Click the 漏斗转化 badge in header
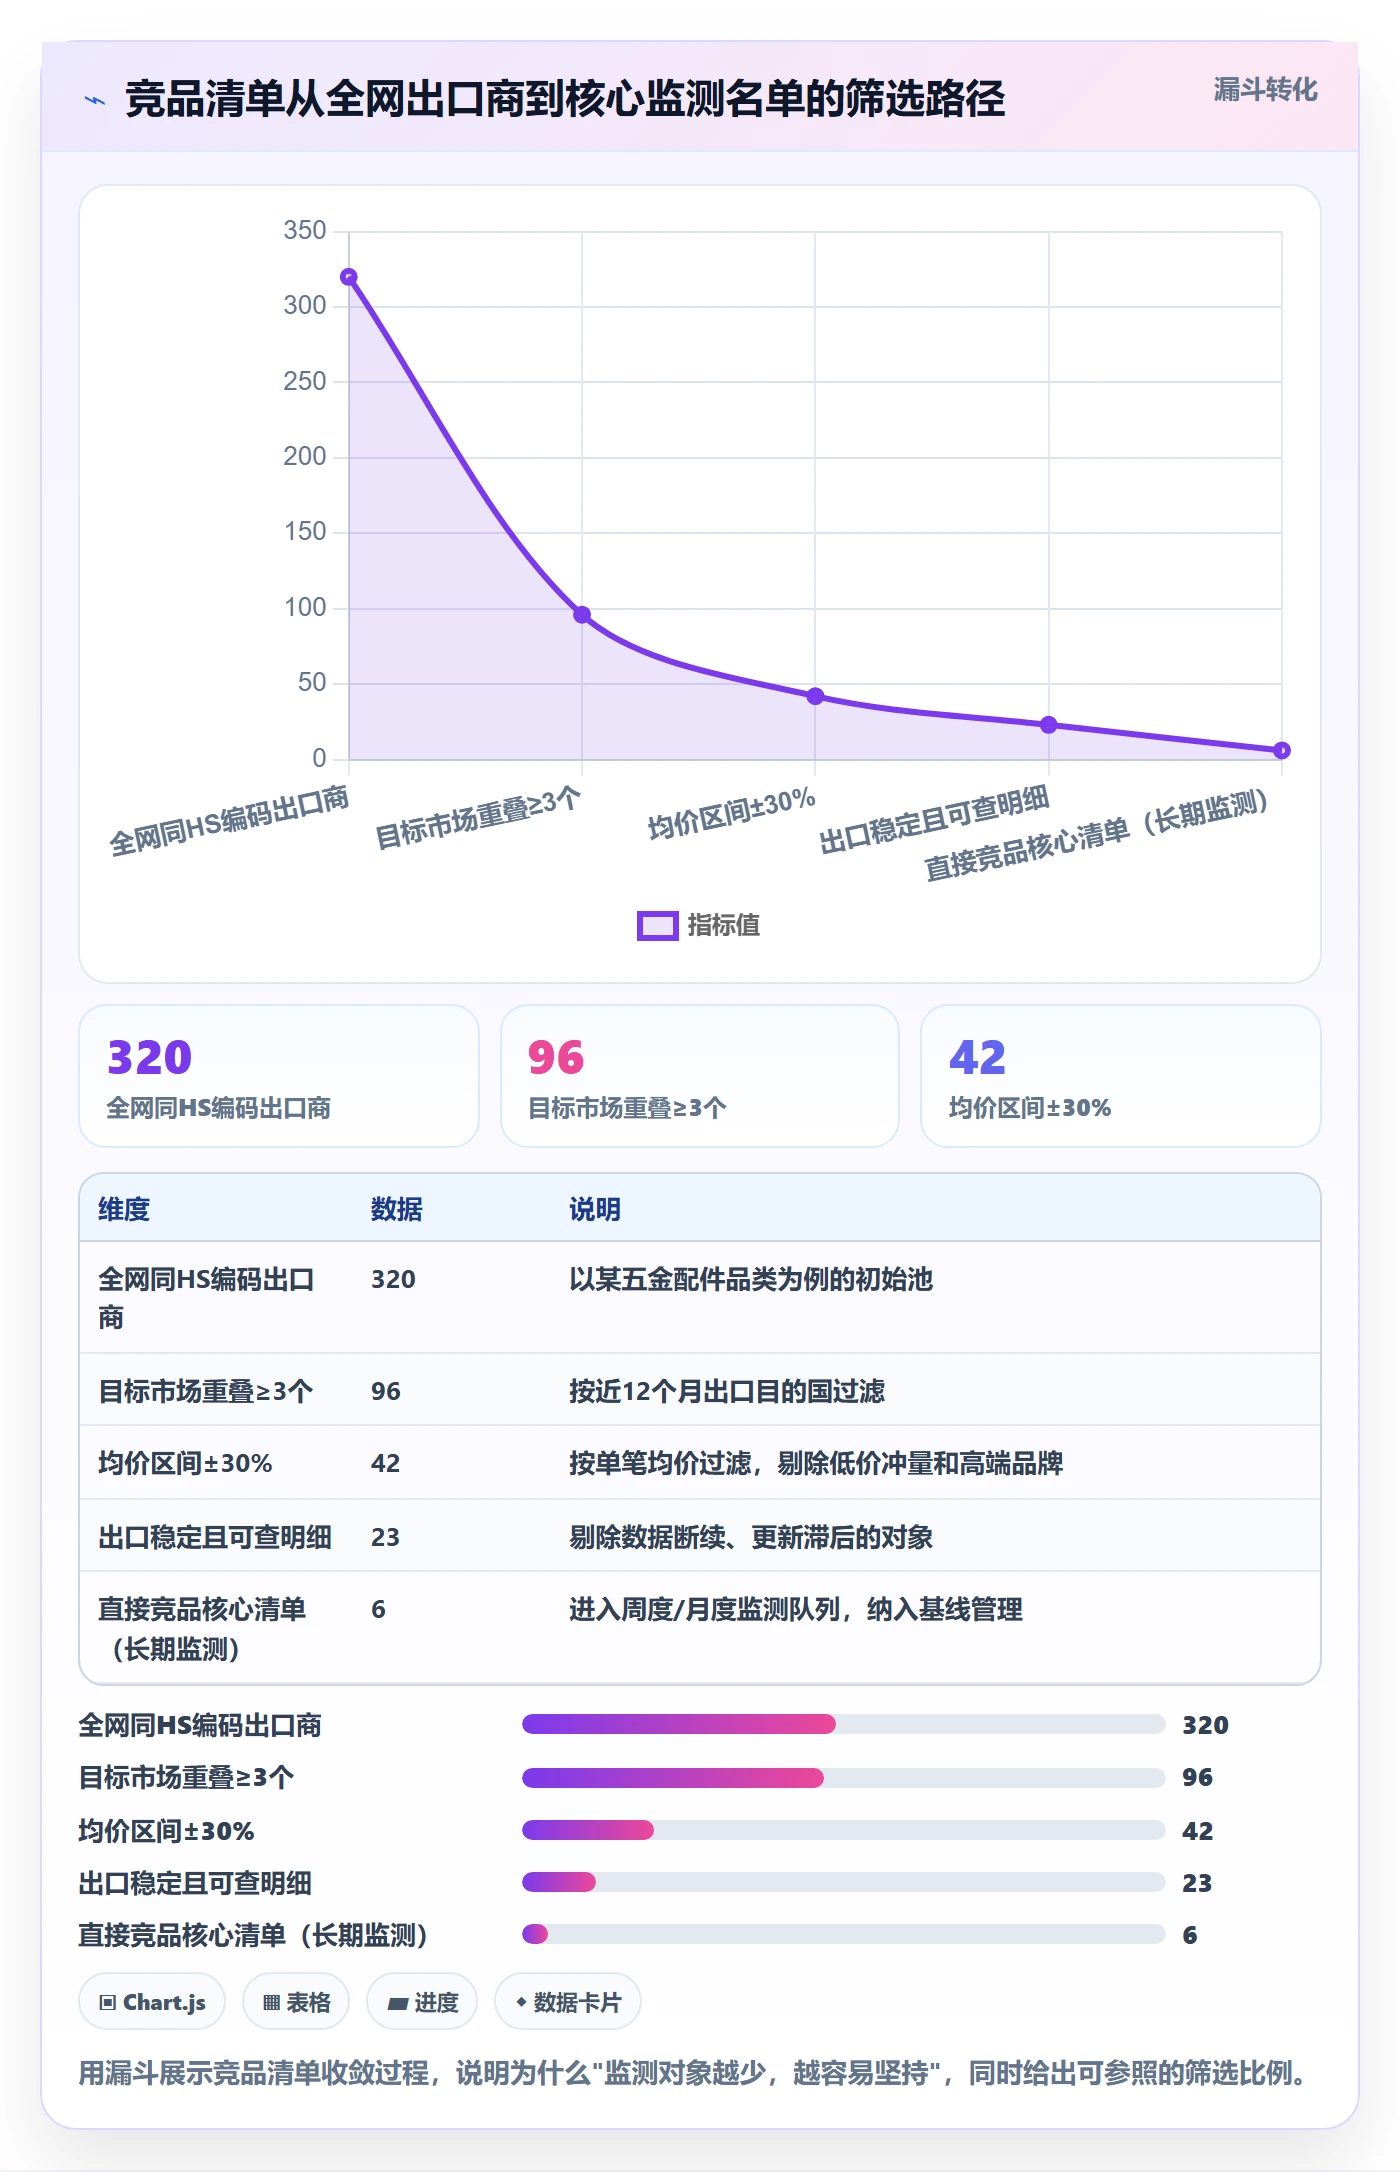The width and height of the screenshot is (1400, 2172). [1265, 90]
